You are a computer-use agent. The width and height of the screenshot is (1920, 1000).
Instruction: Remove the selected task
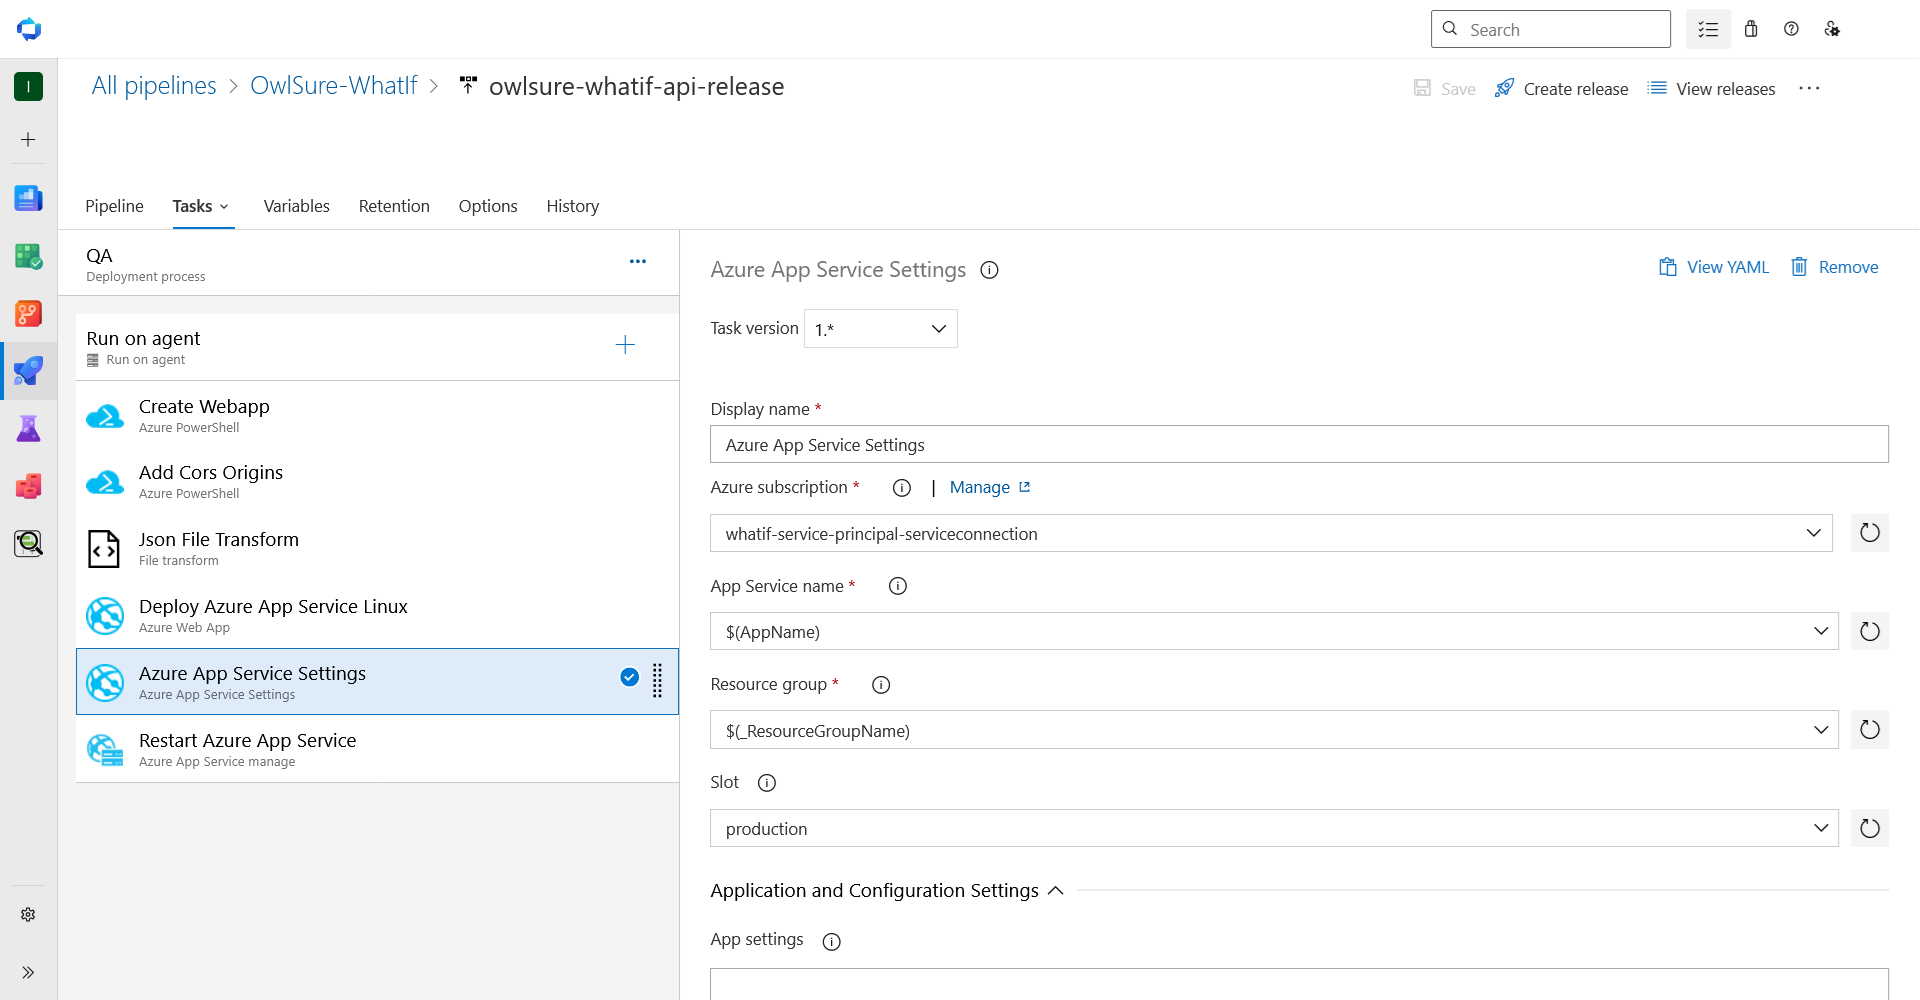point(1834,267)
